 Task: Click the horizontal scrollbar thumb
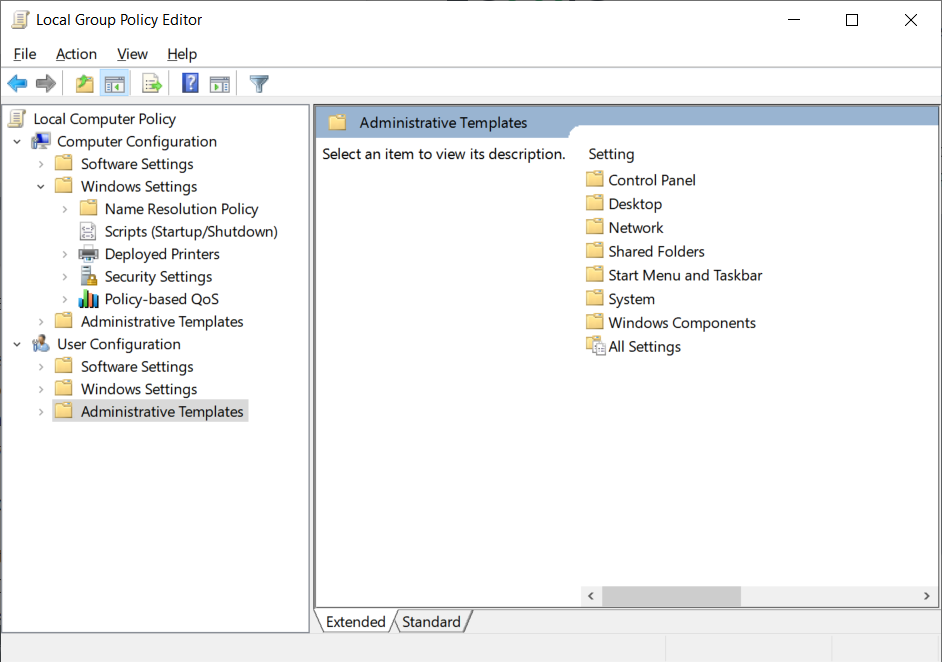pyautogui.click(x=671, y=596)
